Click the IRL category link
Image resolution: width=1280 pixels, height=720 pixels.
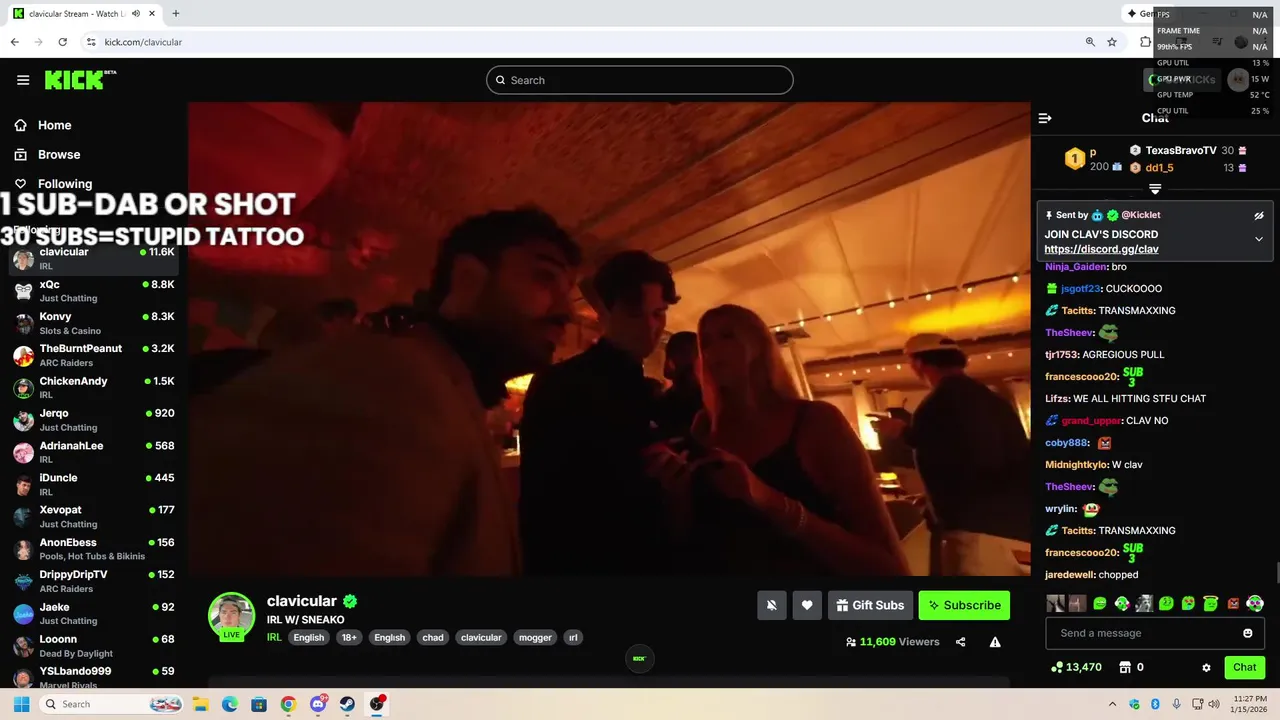click(x=274, y=637)
